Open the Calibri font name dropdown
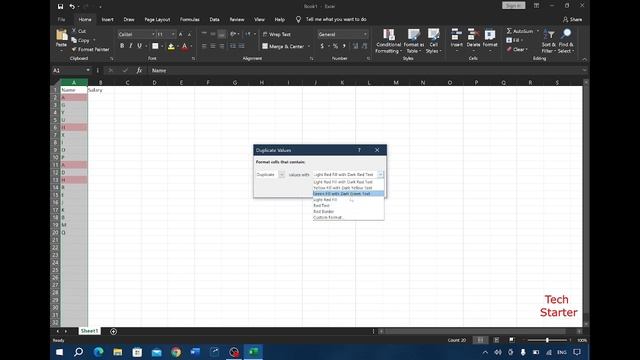 [x=153, y=35]
